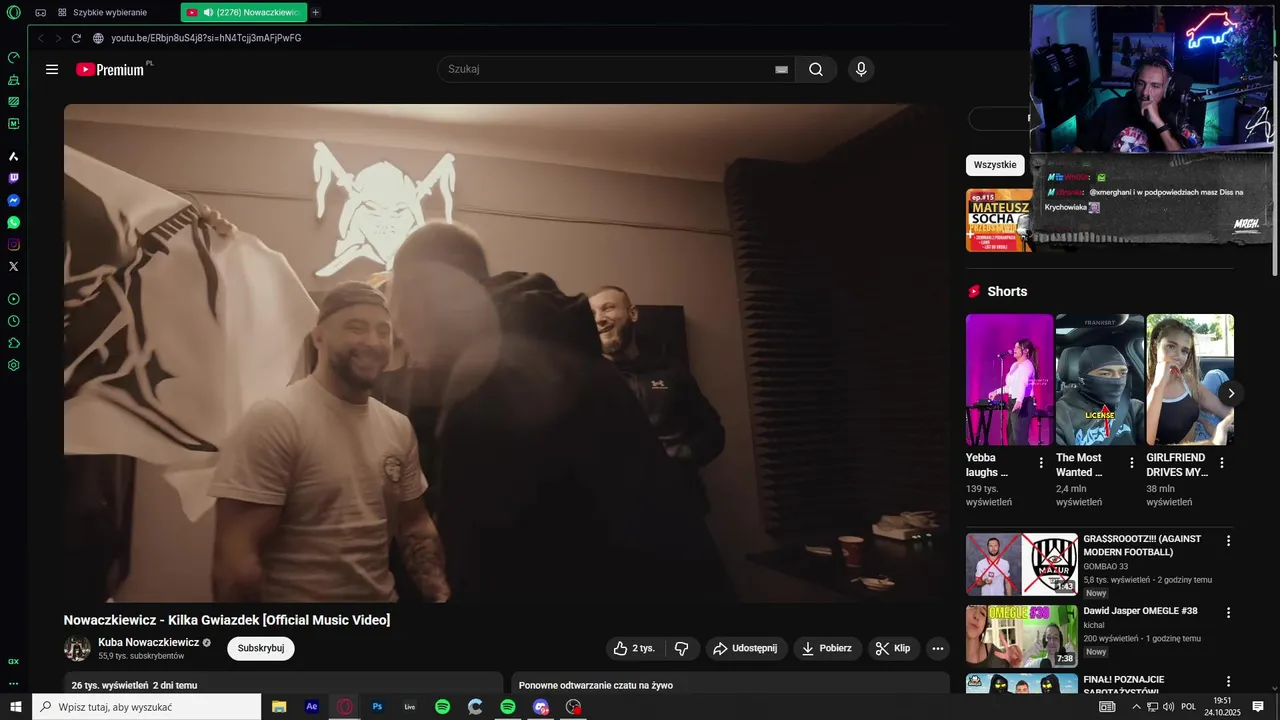Select the Wszystkie filter chip

pos(995,165)
